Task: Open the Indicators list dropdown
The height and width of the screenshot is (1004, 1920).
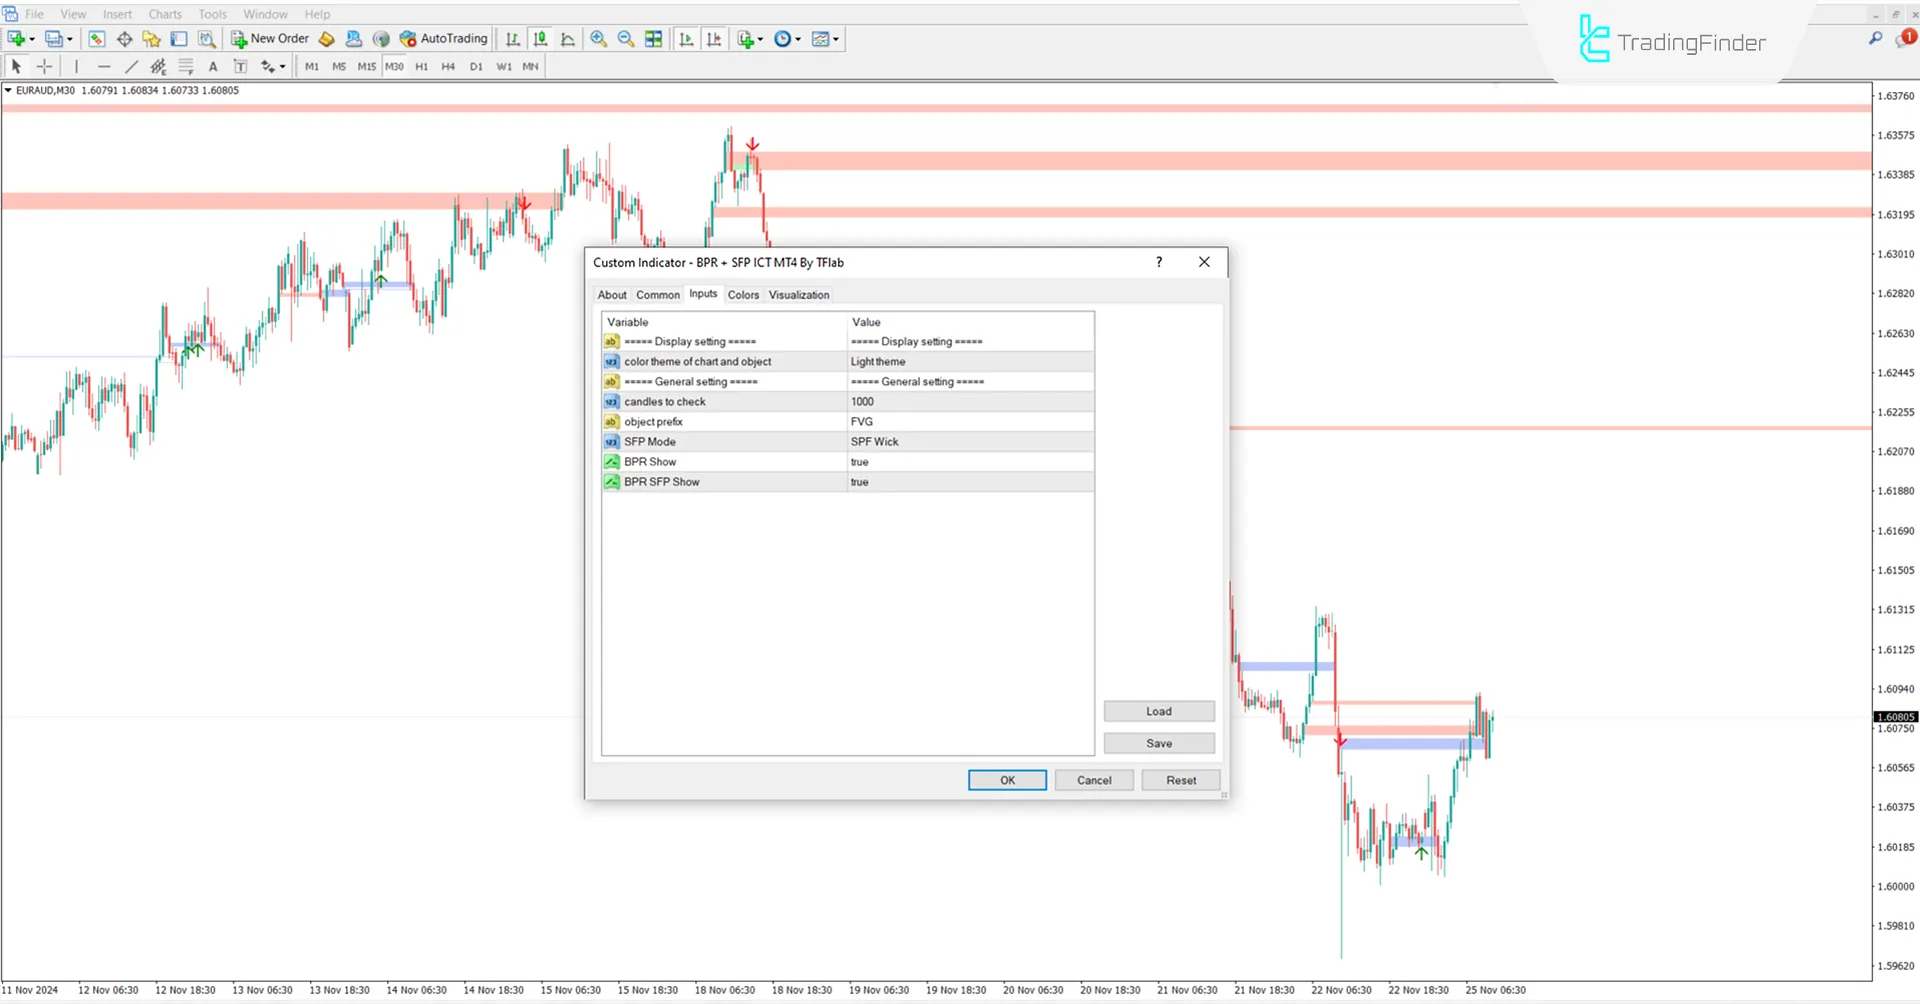Action: pos(761,39)
